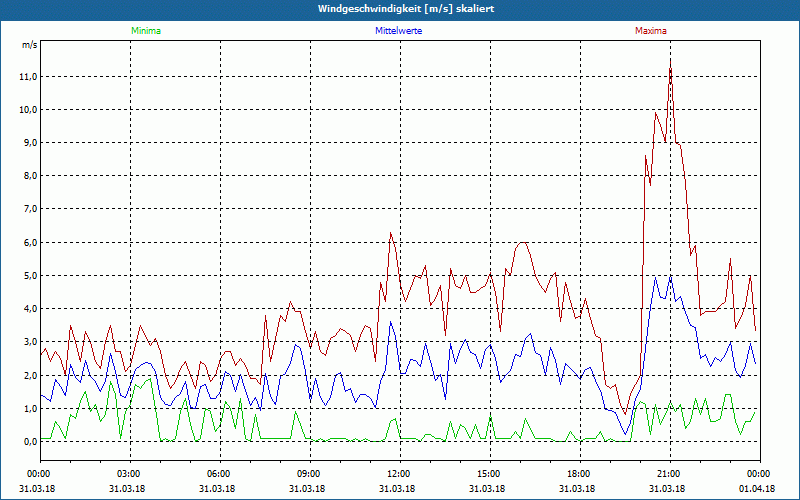Image resolution: width=800 pixels, height=500 pixels.
Task: Click the "31.03.18" date under 12:00
Action: coord(397,489)
